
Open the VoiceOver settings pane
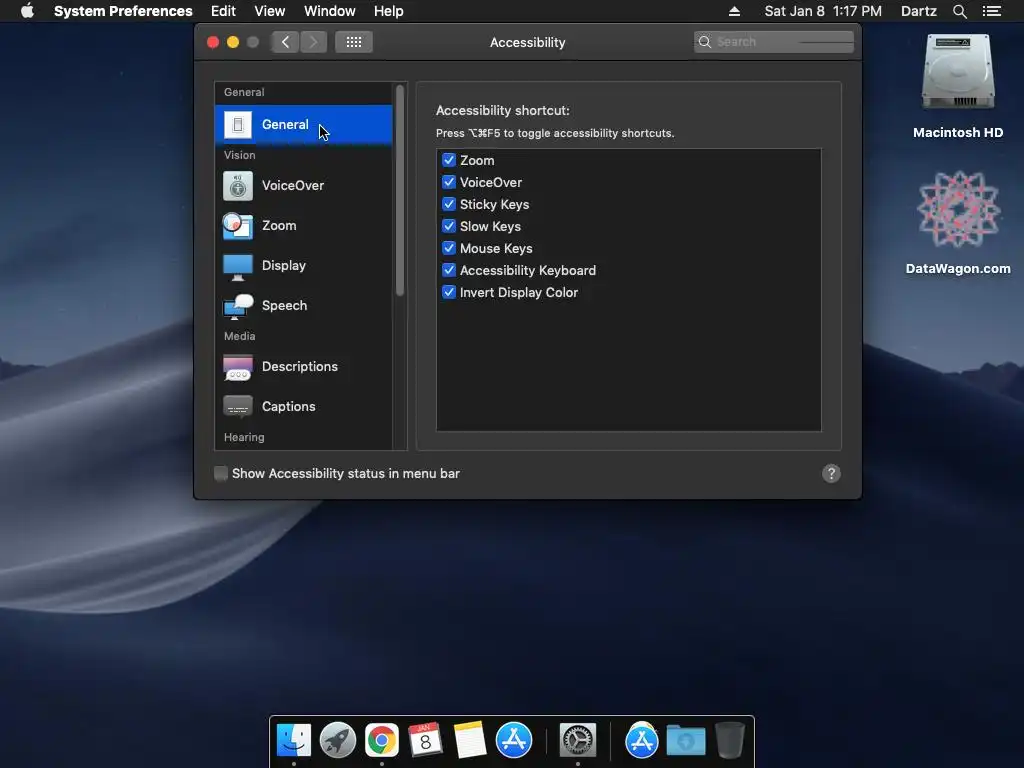point(304,185)
